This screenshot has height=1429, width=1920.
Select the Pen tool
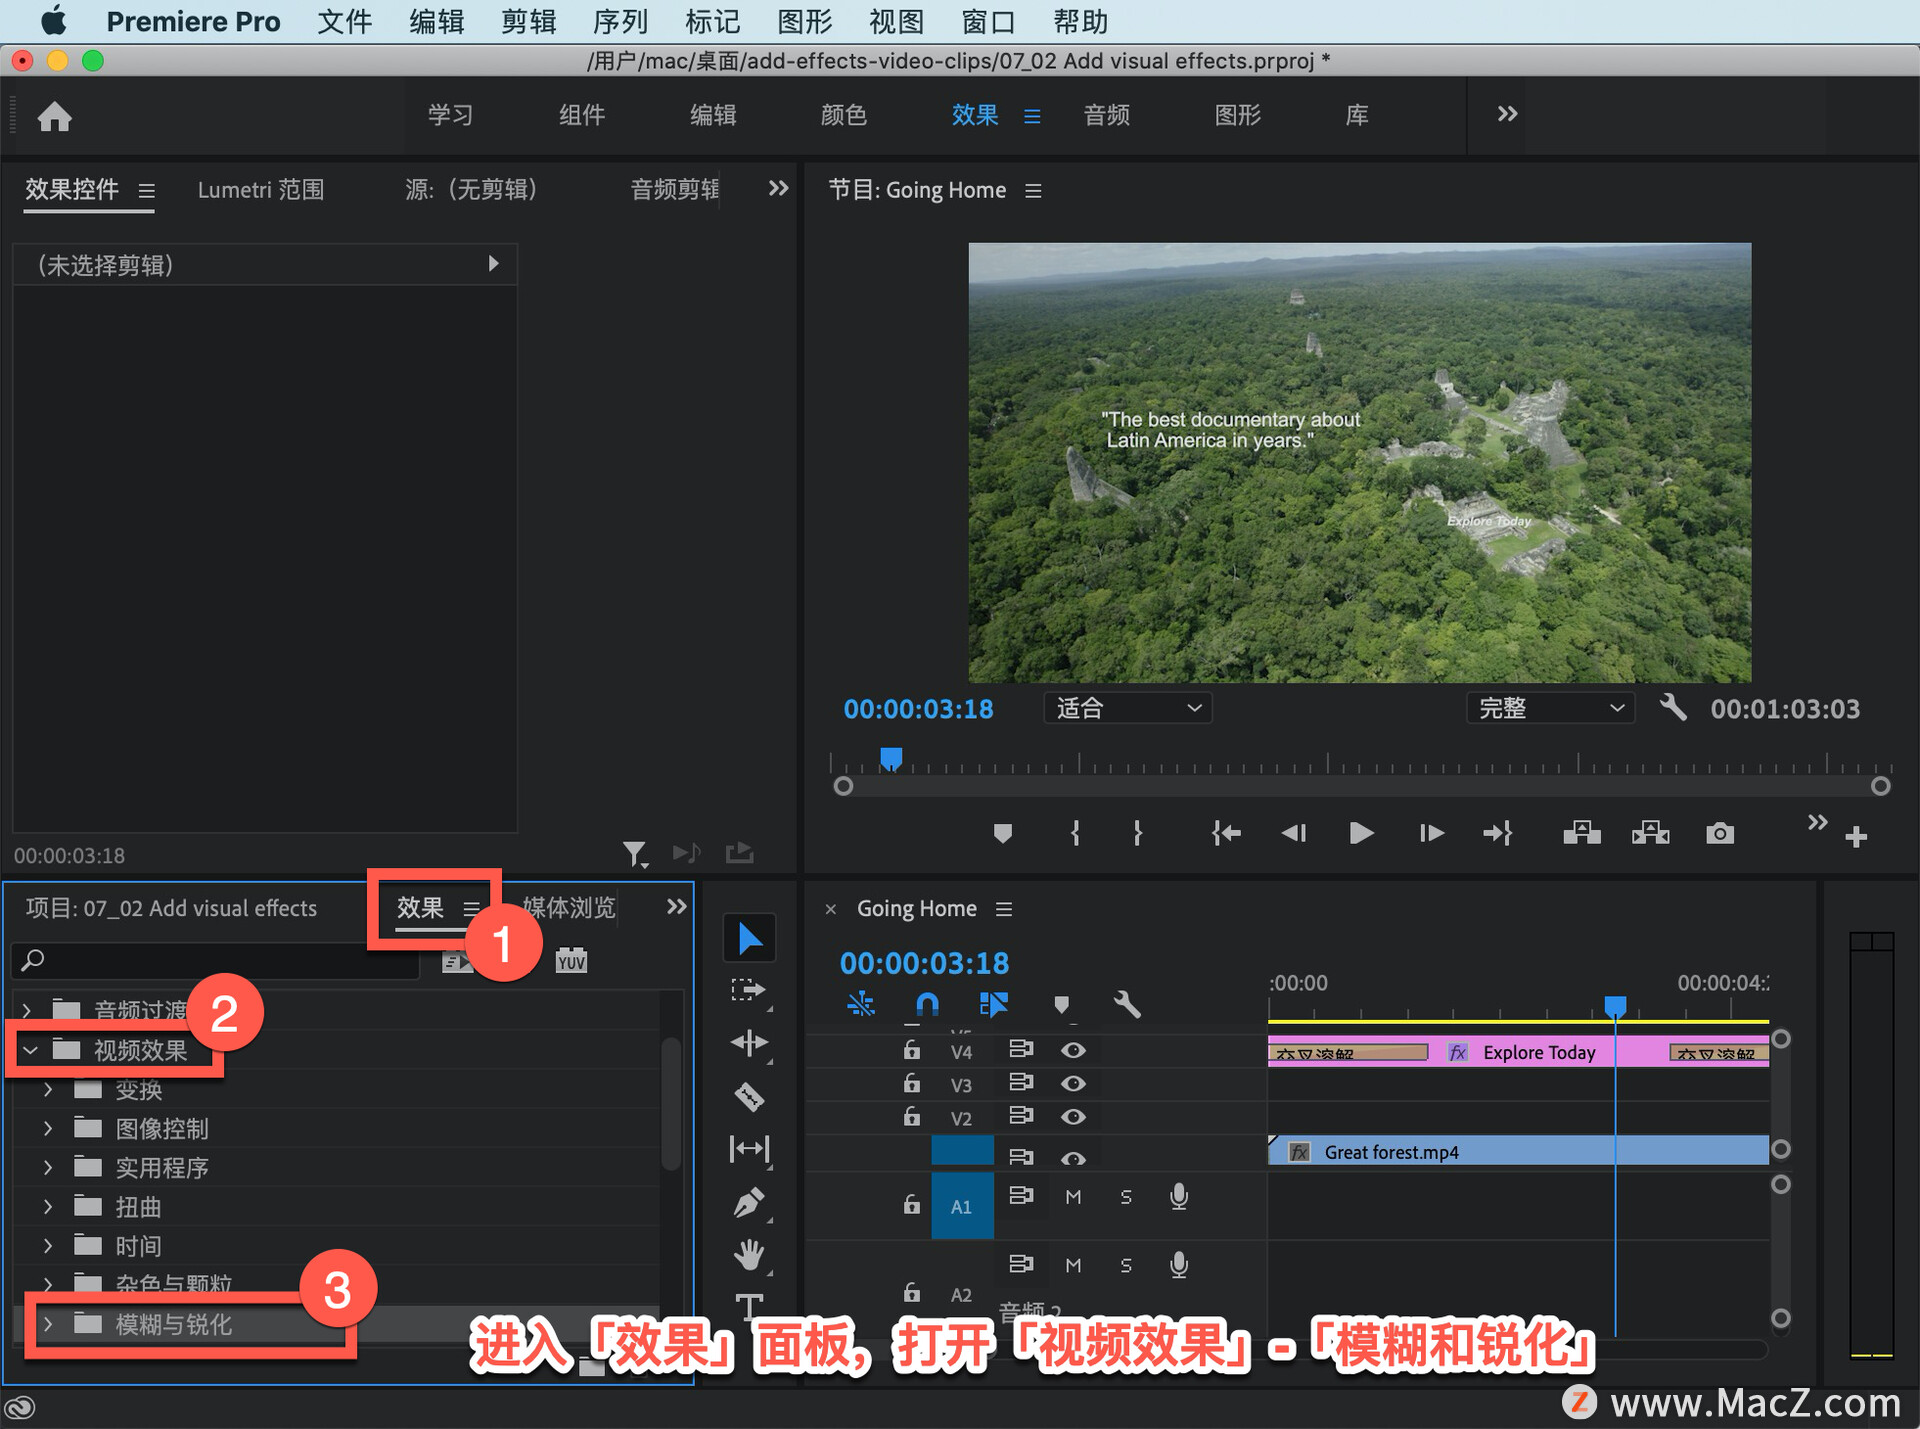pos(749,1202)
